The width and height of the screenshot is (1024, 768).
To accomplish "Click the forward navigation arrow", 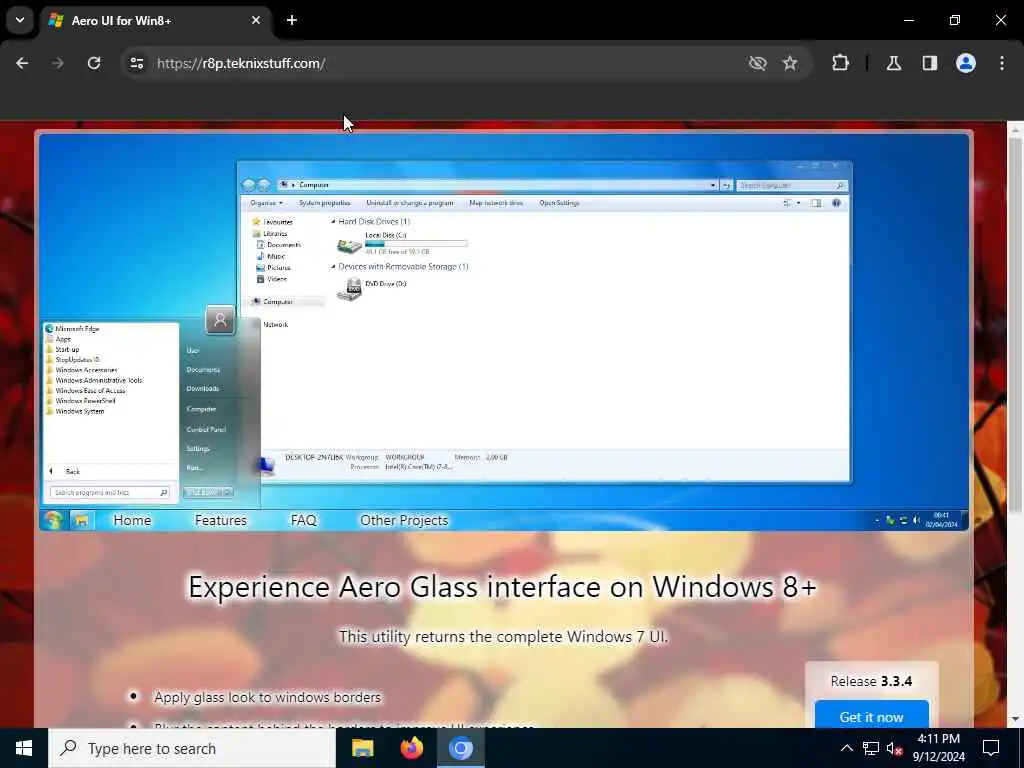I will (58, 63).
